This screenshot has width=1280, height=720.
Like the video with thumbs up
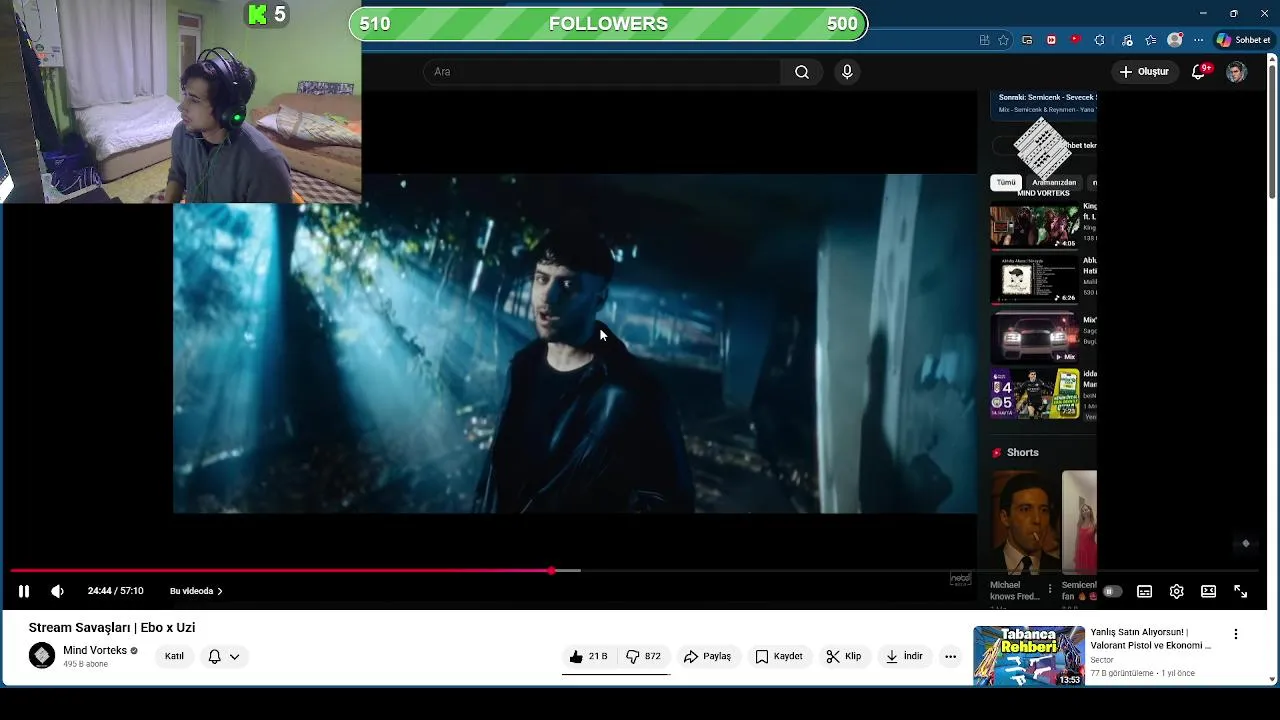tap(588, 656)
